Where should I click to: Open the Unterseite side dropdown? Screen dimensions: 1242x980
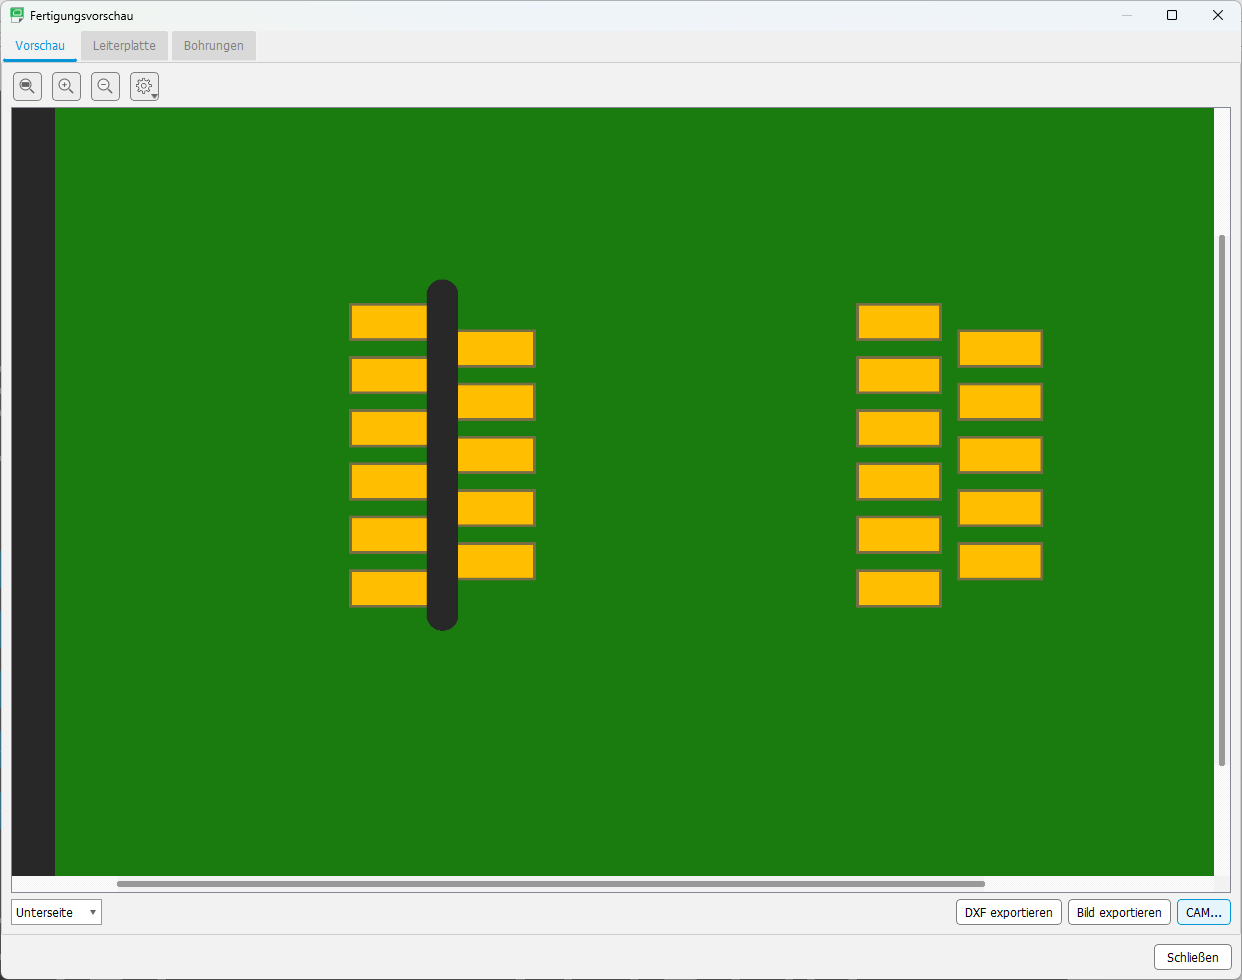[x=56, y=912]
